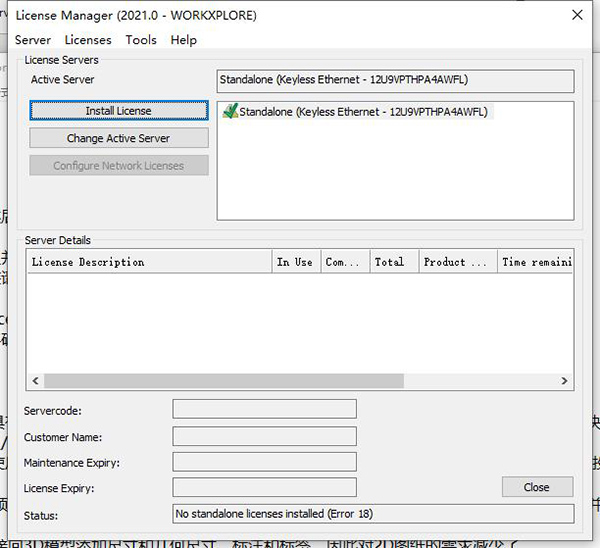Click the Product ... column header
Screen dimensions: 600x548
[458, 262]
